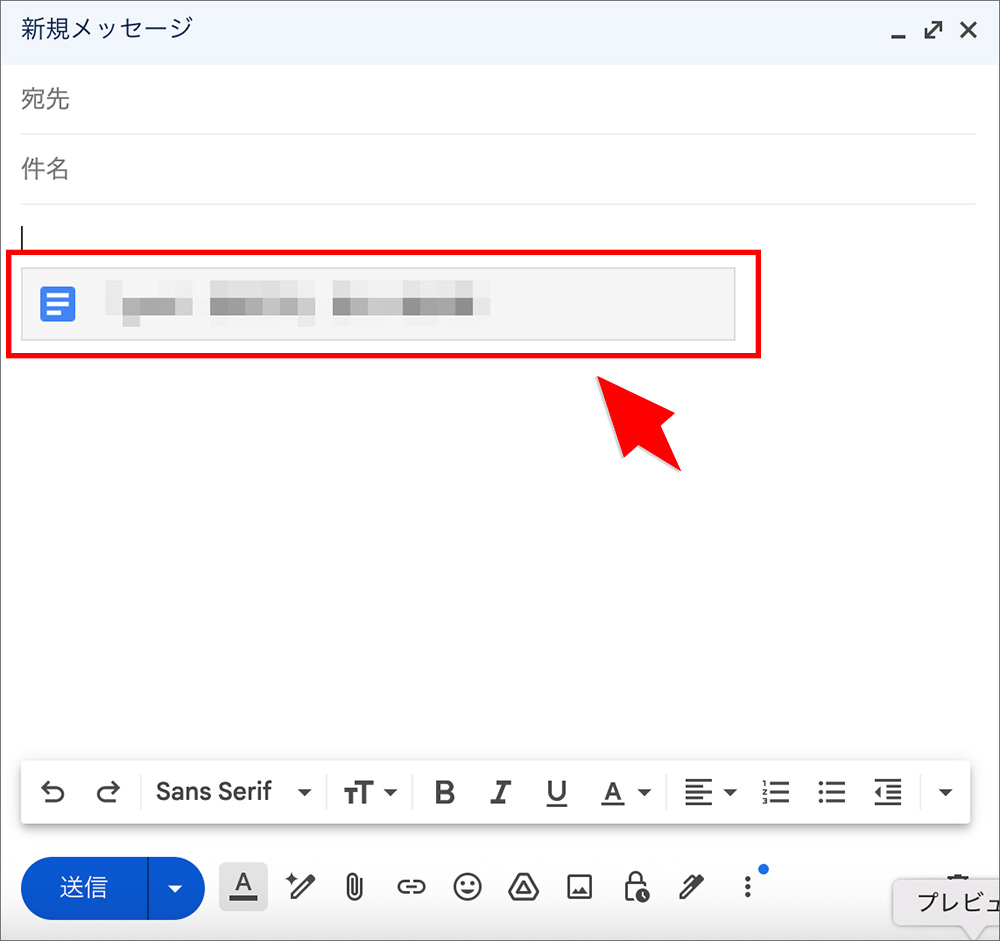This screenshot has width=1000, height=941.
Task: Expand the 送信 button's send options arrow
Action: coord(177,887)
